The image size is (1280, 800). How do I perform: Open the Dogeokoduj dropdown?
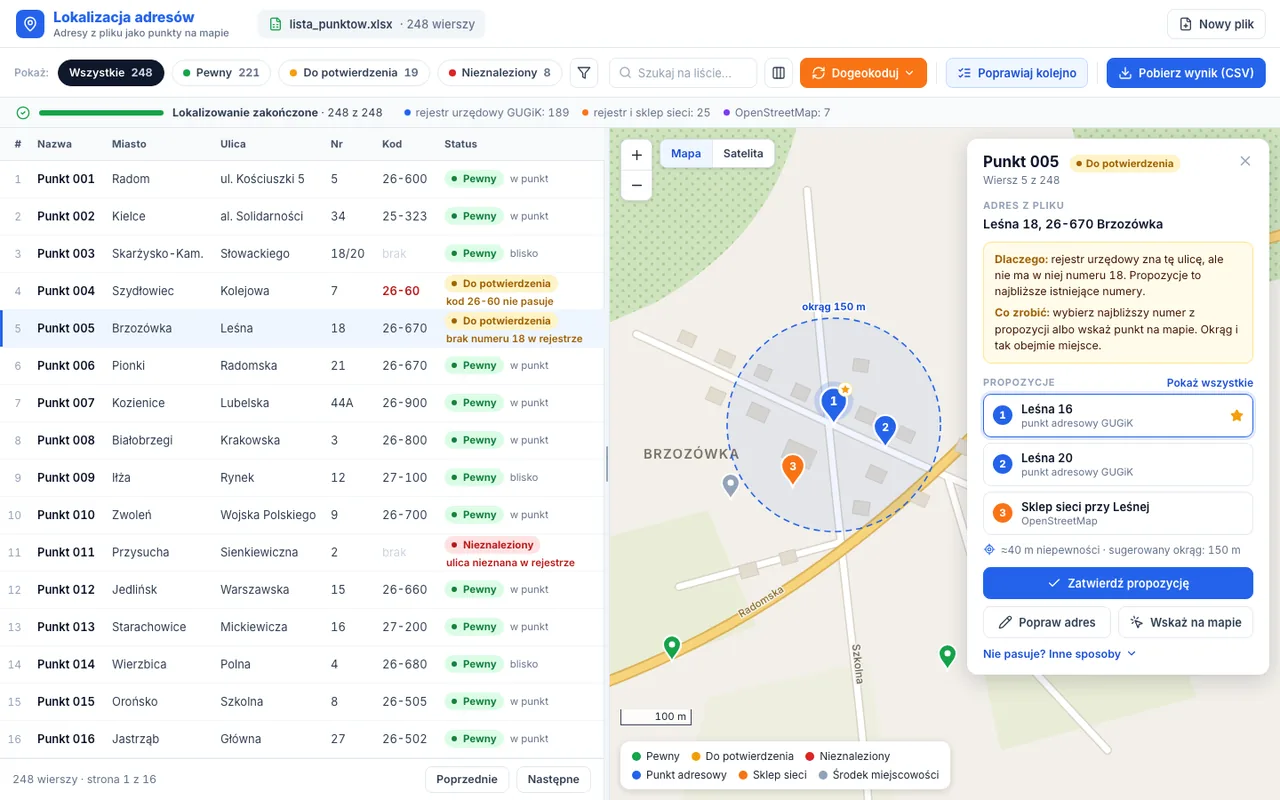pyautogui.click(x=863, y=73)
